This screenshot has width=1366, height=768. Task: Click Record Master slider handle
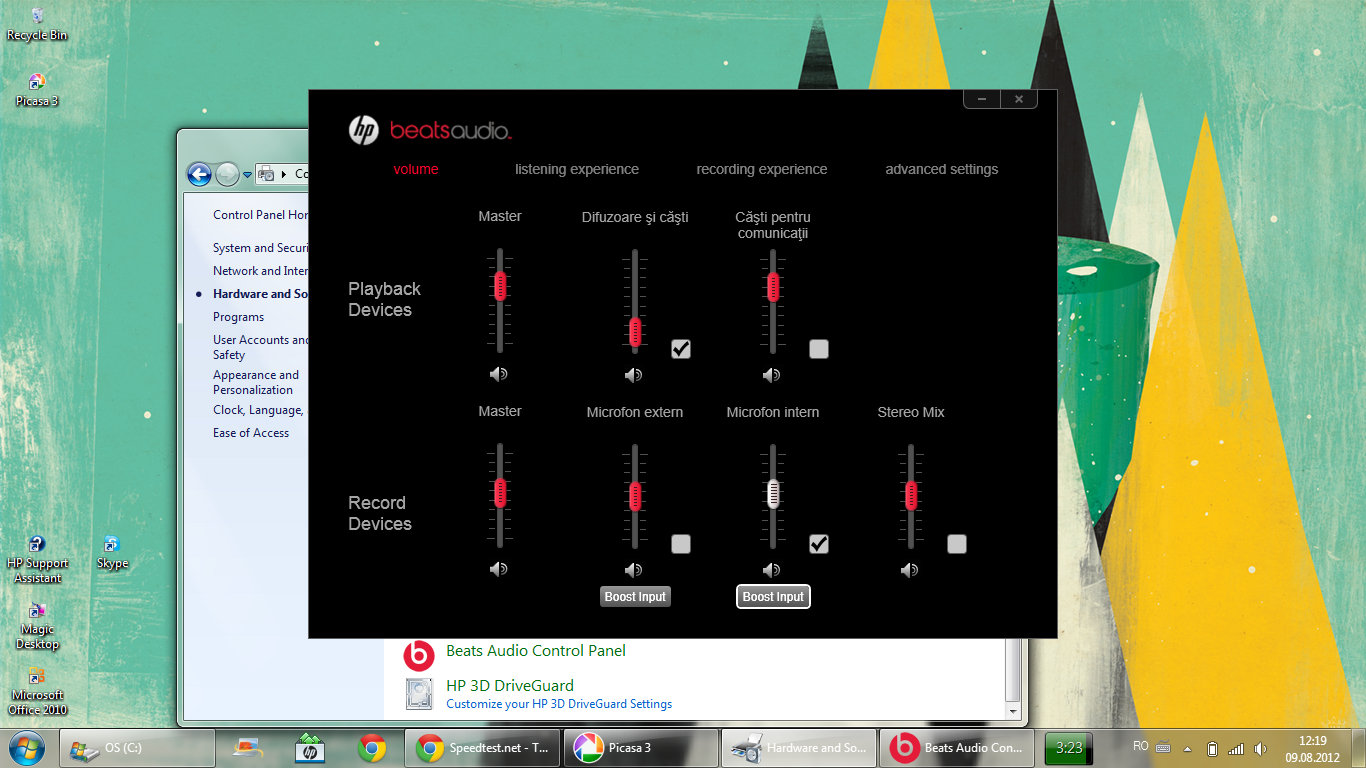coord(500,492)
